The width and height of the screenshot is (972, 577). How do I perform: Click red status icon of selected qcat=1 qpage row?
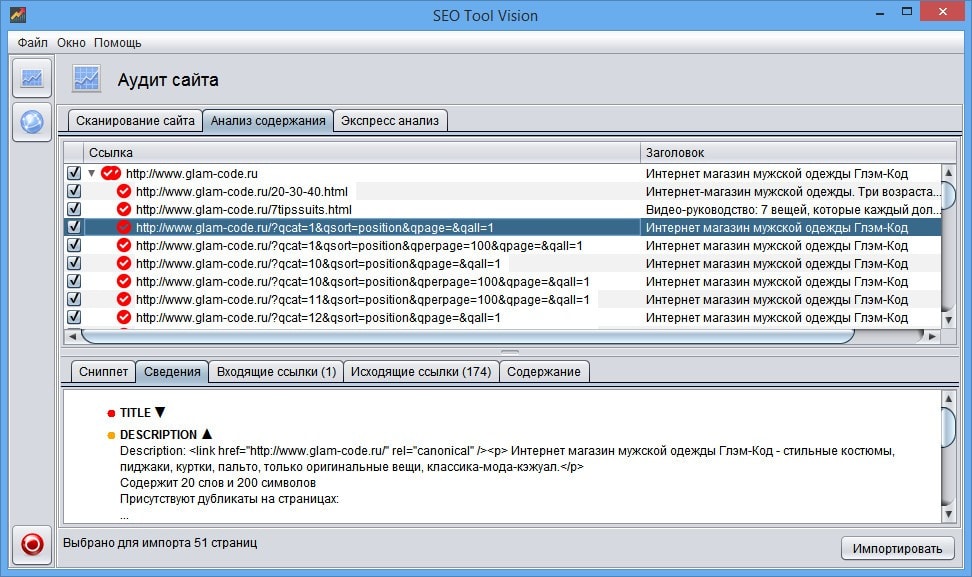[124, 227]
